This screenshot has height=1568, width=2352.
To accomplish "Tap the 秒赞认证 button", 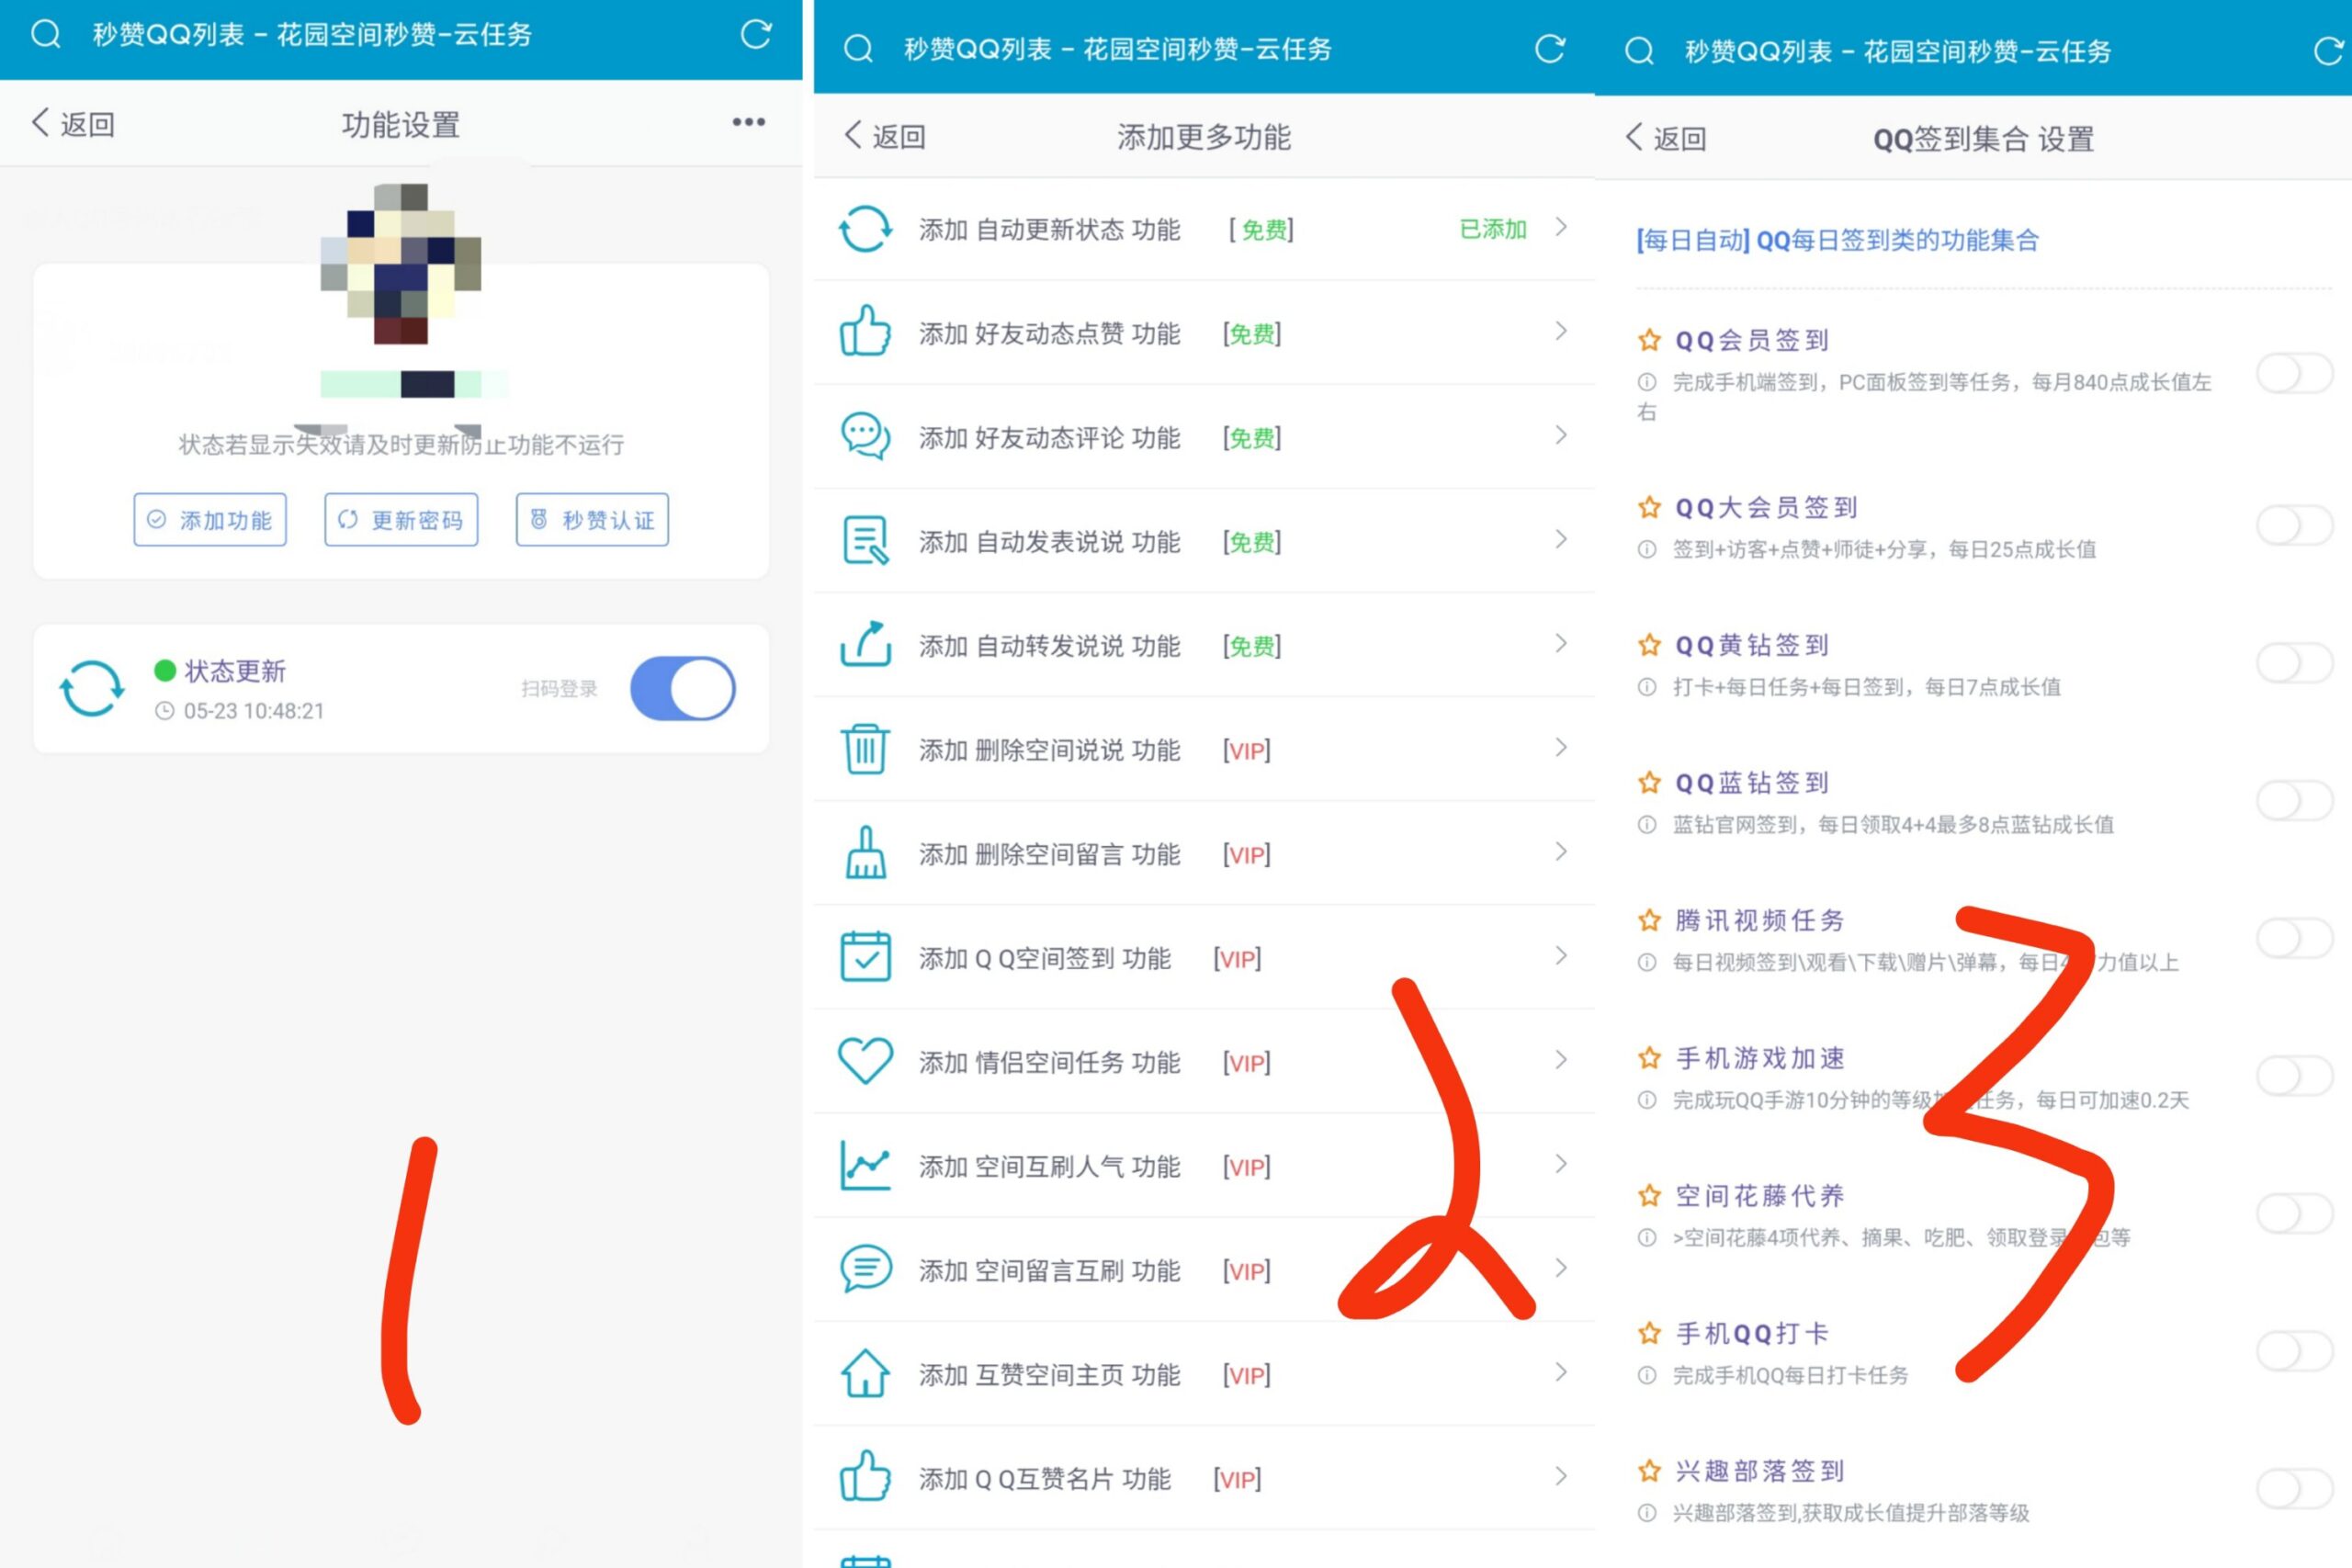I will point(592,520).
